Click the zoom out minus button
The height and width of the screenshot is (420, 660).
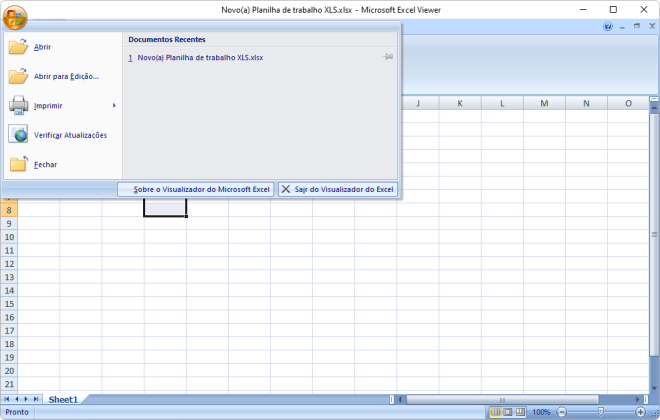tap(561, 412)
